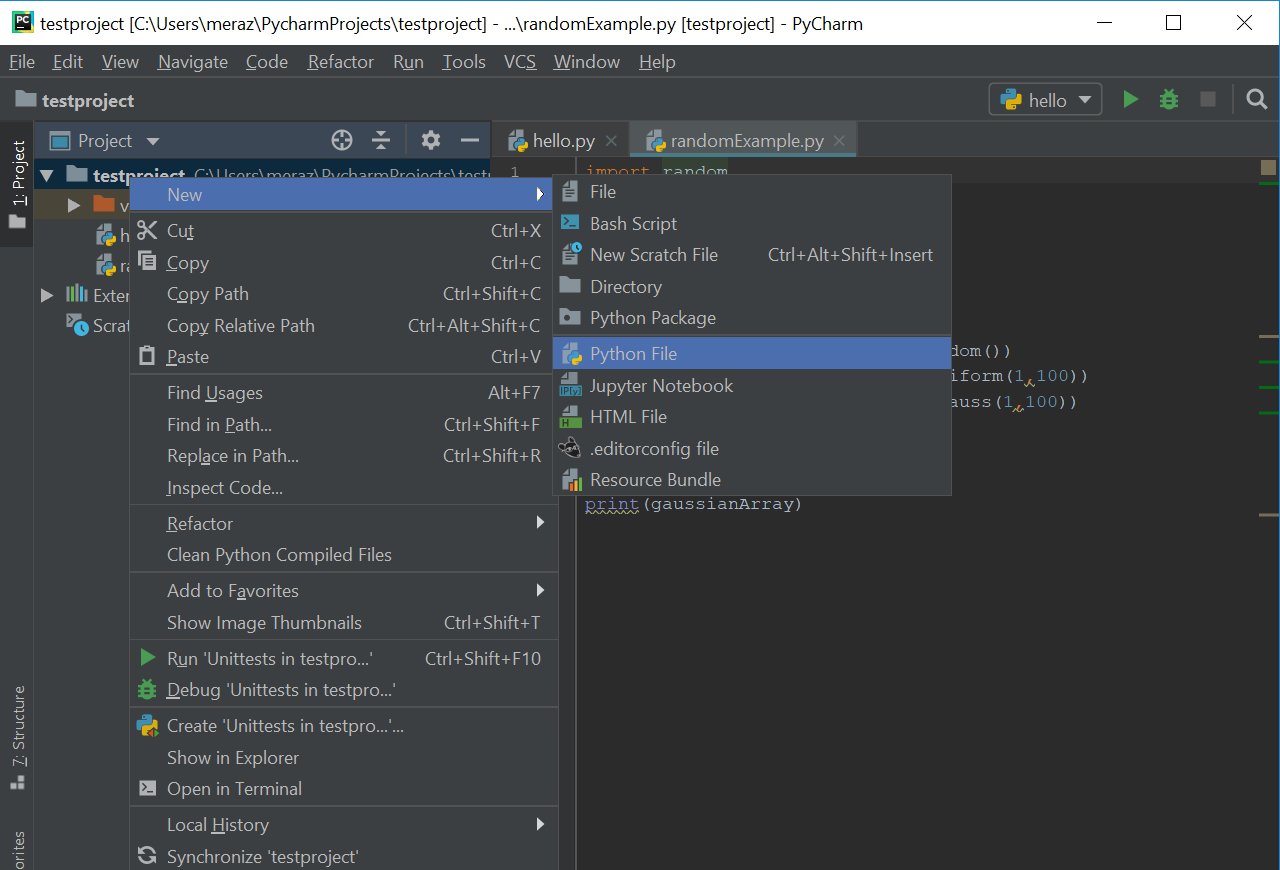Switch to the randomExample.py tab
The height and width of the screenshot is (870, 1280).
(x=746, y=141)
